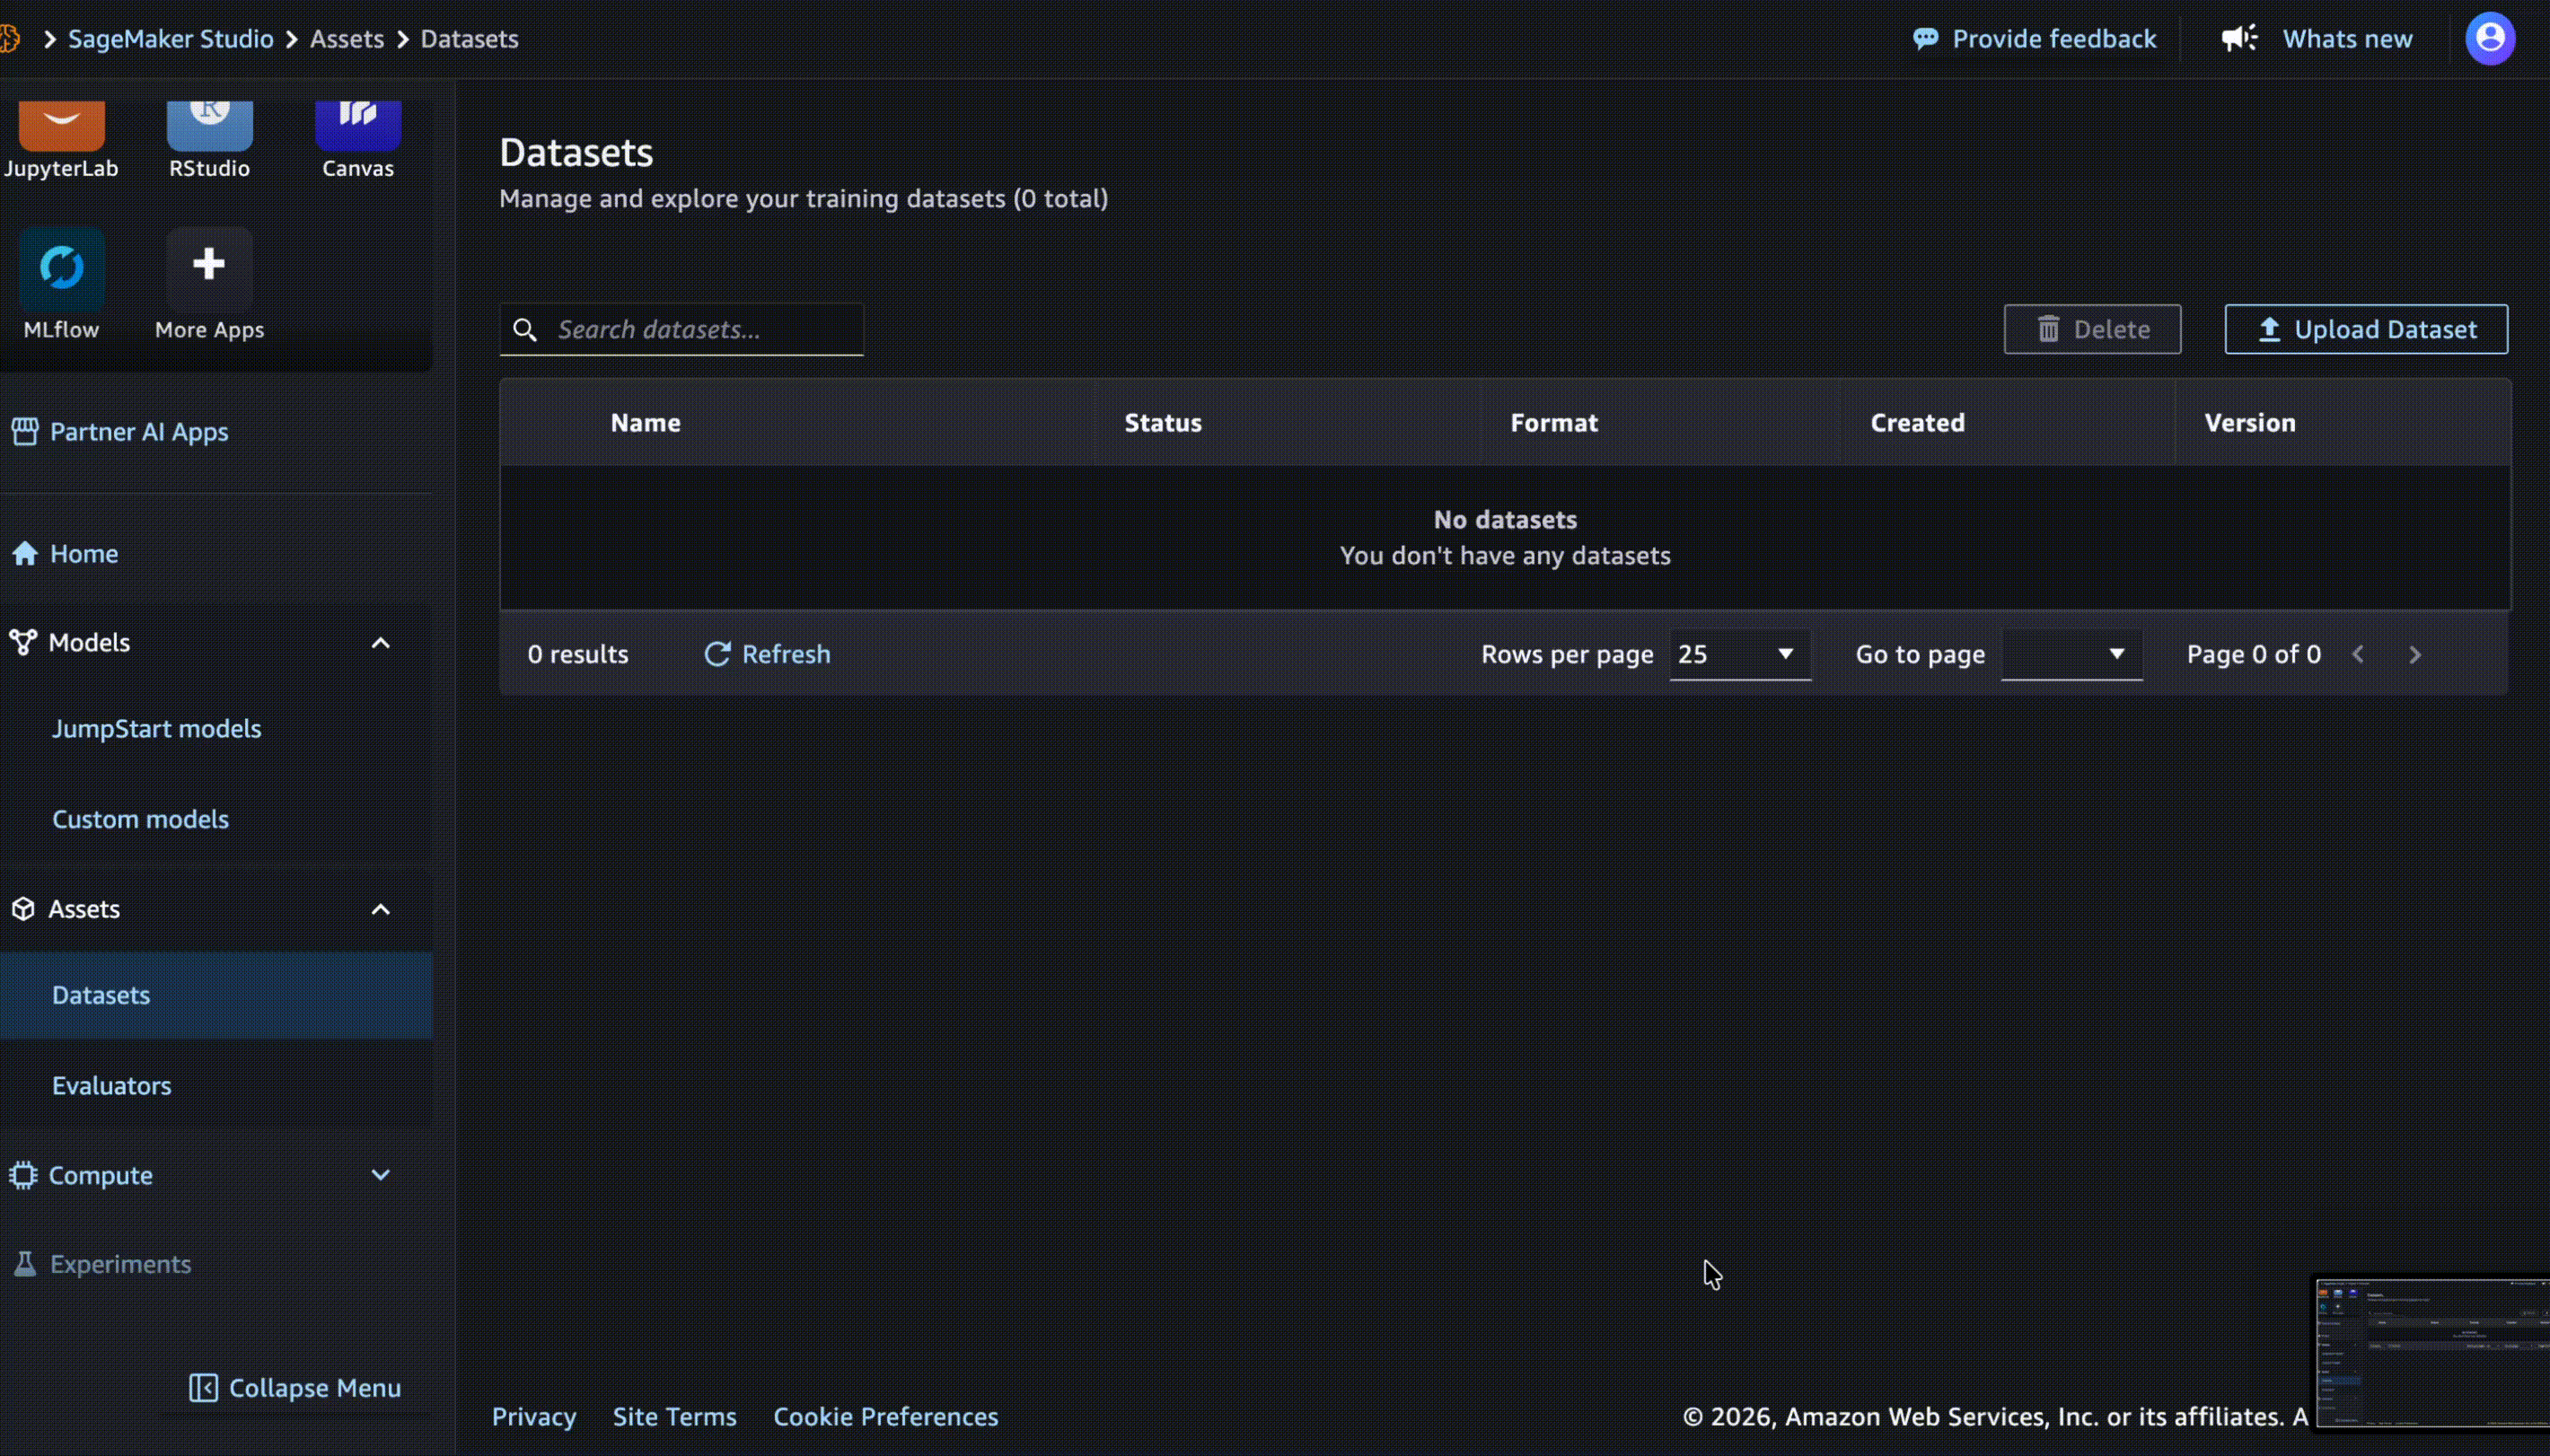This screenshot has height=1456, width=2550.
Task: Click the "Page 0 of 0" text
Action: [x=2253, y=655]
